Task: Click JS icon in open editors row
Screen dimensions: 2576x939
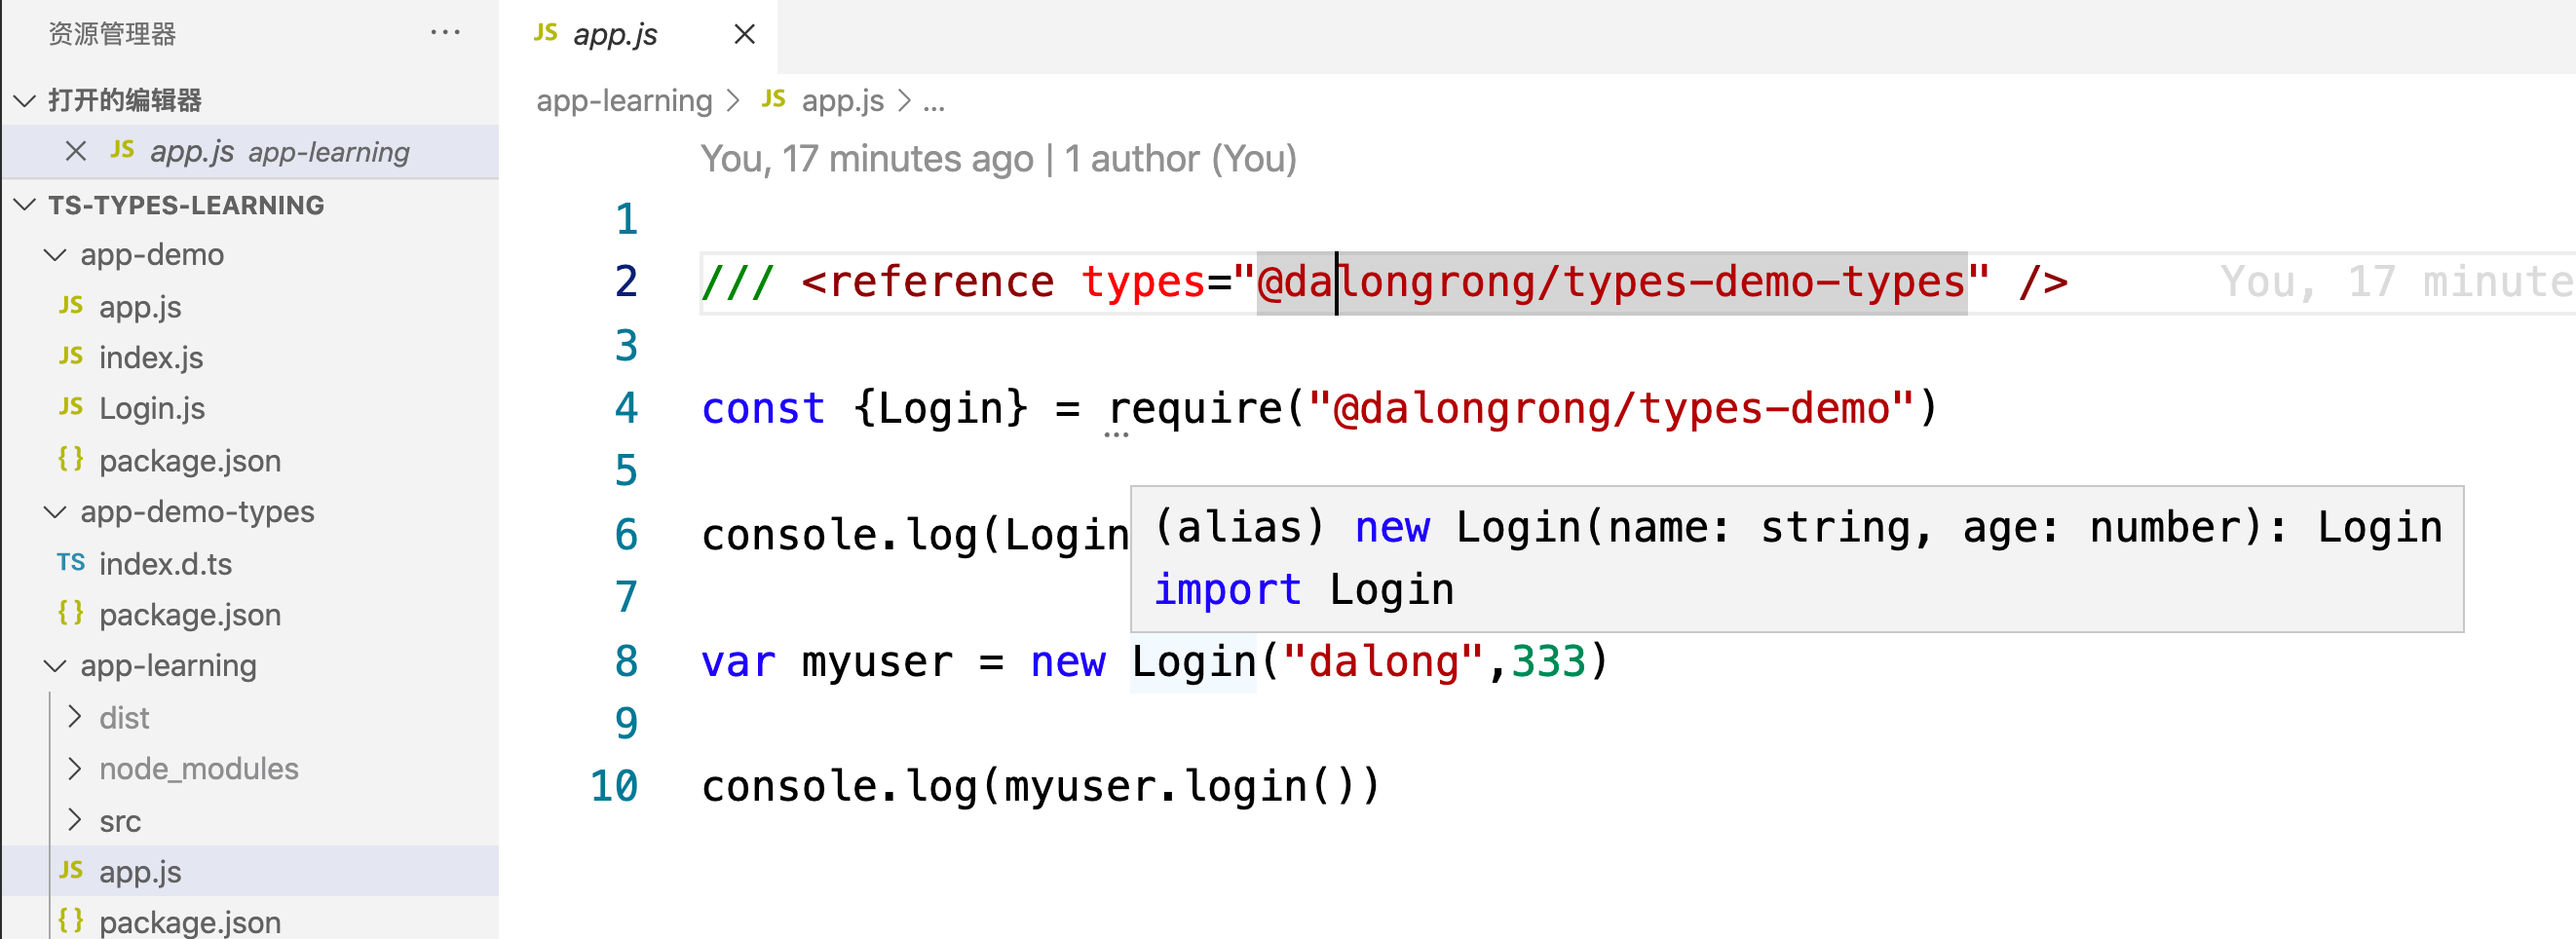Action: coord(122,149)
